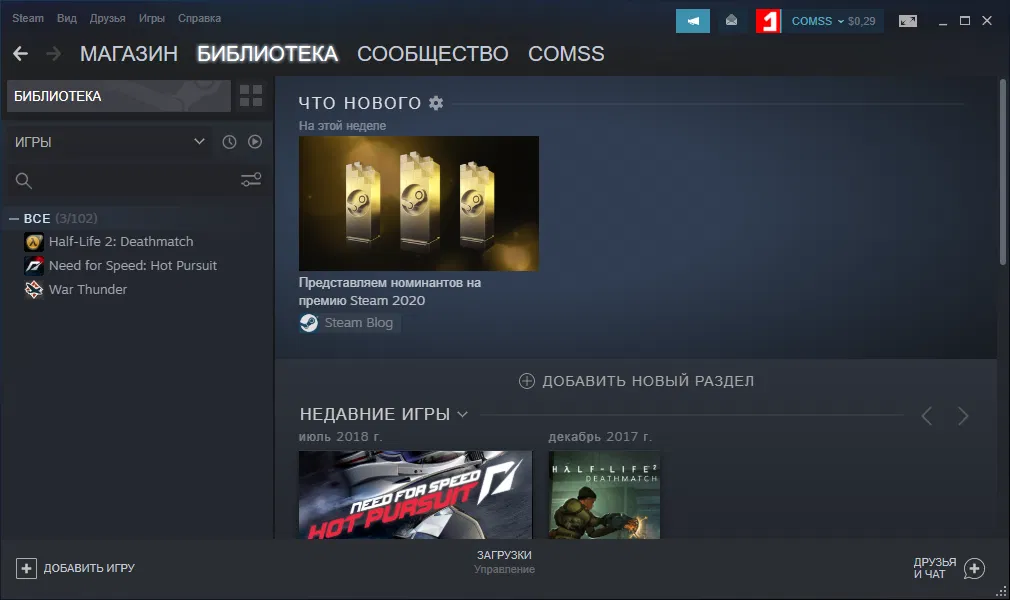Click Half-Life 2: Deathmatch game icon
This screenshot has width=1010, height=600.
pos(33,242)
